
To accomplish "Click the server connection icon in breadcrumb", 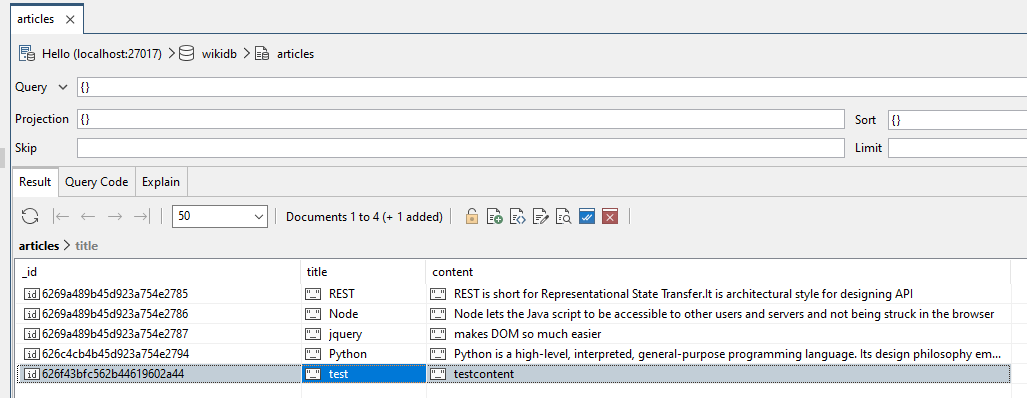I will [x=27, y=54].
